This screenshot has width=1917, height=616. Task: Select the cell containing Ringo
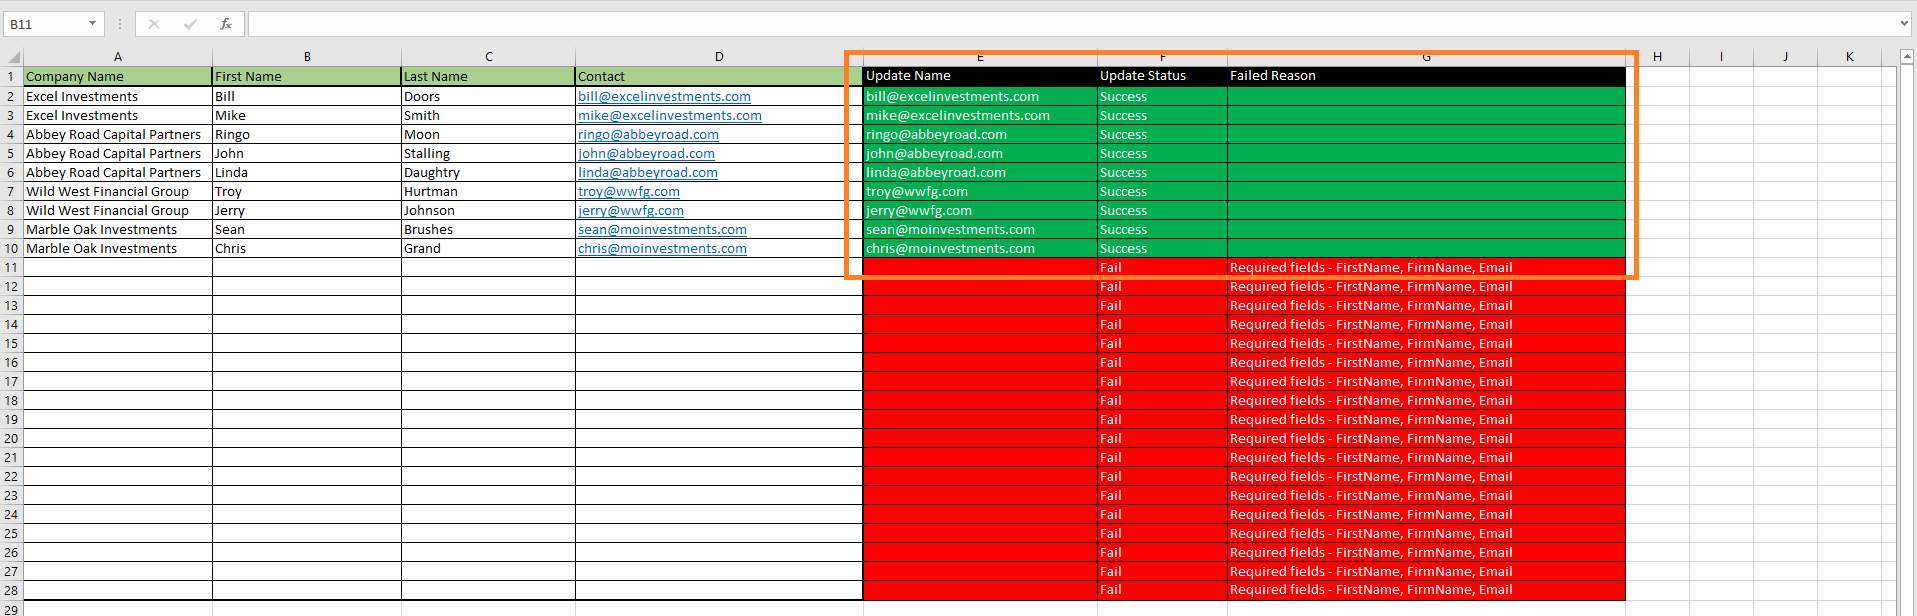(x=307, y=134)
